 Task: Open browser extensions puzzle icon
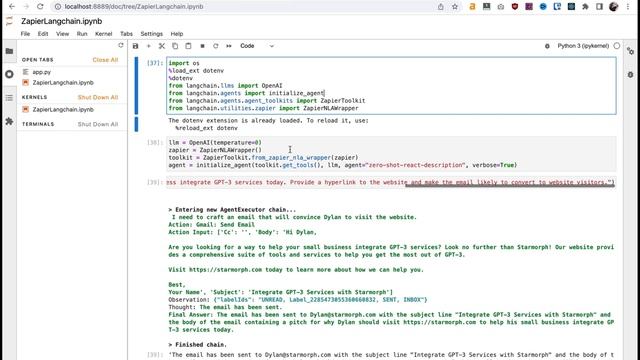pos(585,7)
